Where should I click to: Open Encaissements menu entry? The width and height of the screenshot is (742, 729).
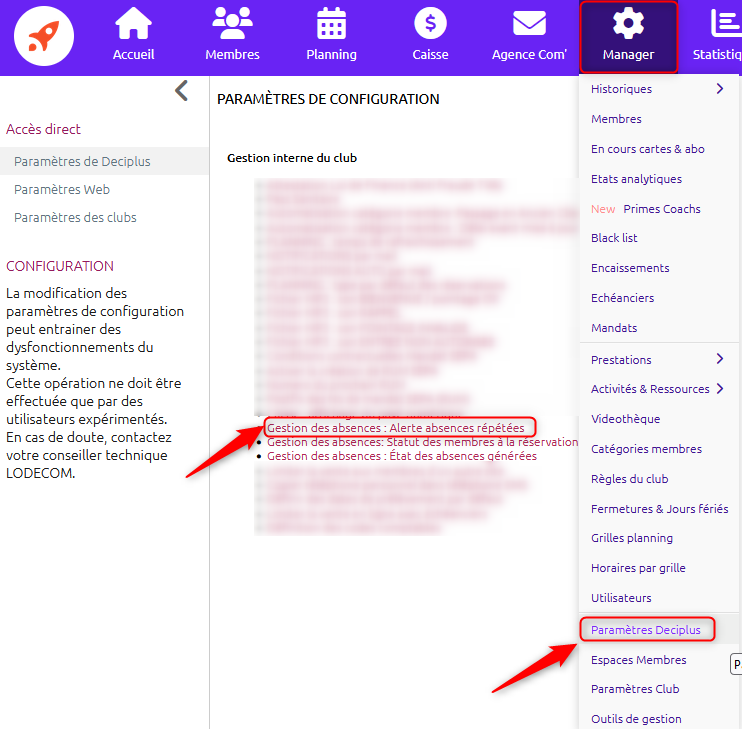[630, 268]
